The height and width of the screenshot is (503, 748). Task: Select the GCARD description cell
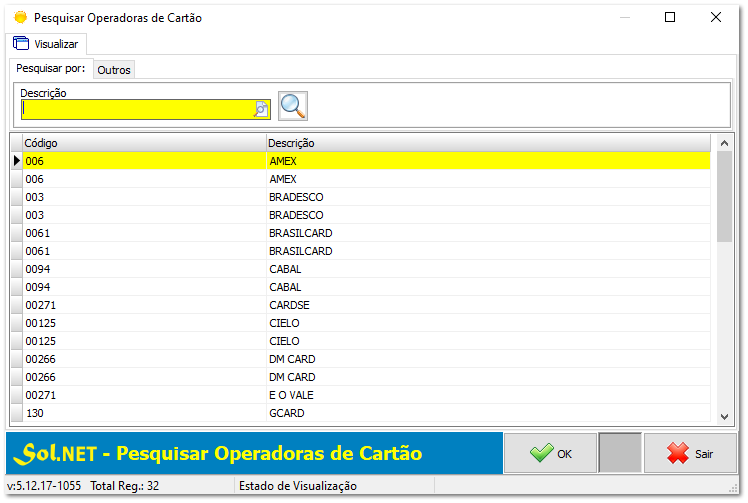pos(488,413)
